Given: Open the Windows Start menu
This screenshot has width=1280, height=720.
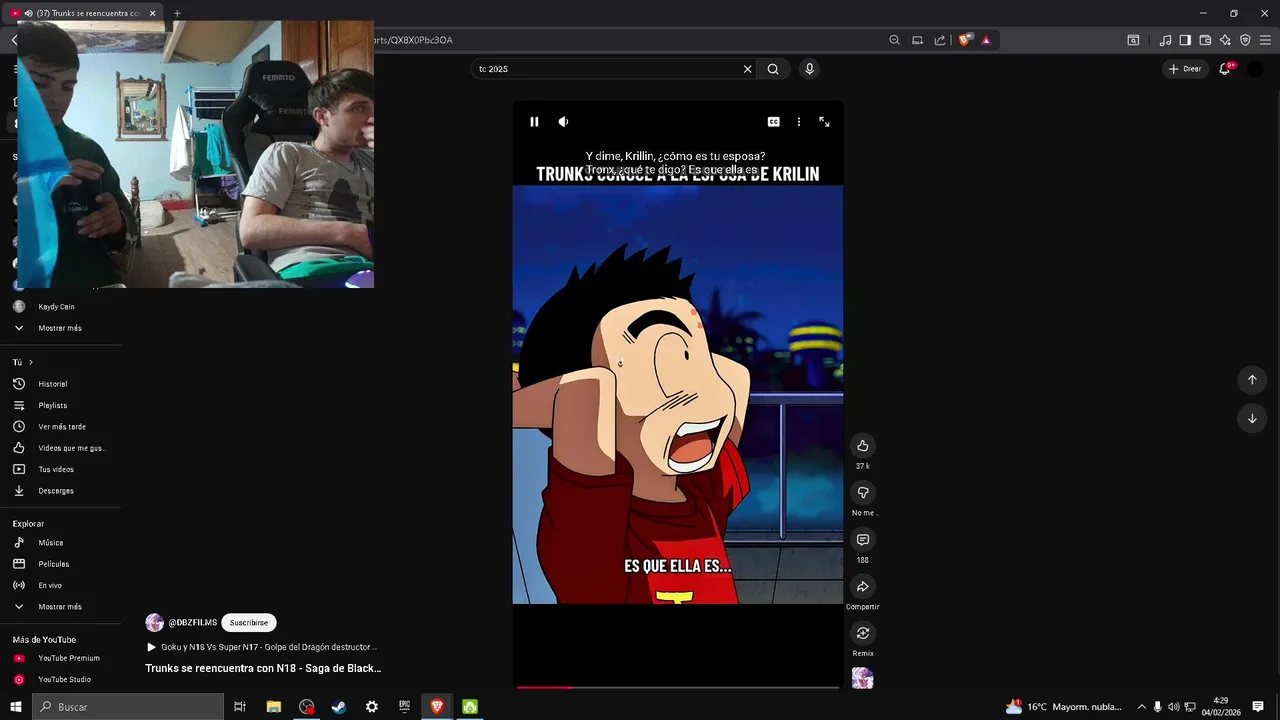Looking at the screenshot, I should (15, 707).
